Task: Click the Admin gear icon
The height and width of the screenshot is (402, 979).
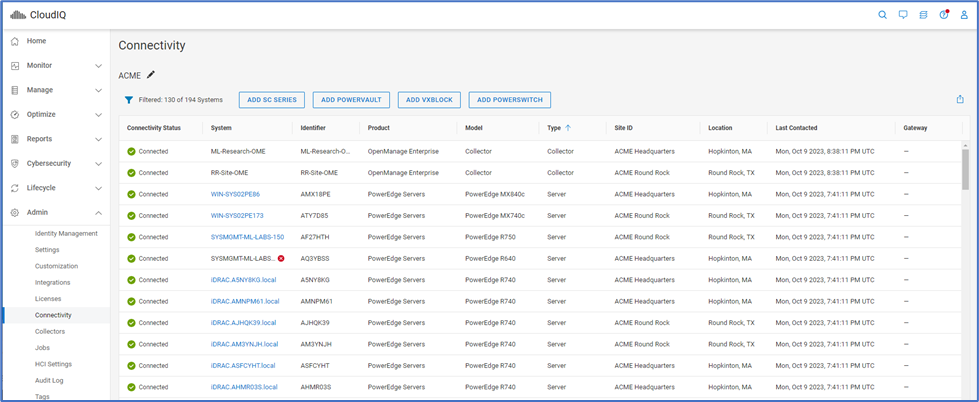Action: tap(15, 213)
